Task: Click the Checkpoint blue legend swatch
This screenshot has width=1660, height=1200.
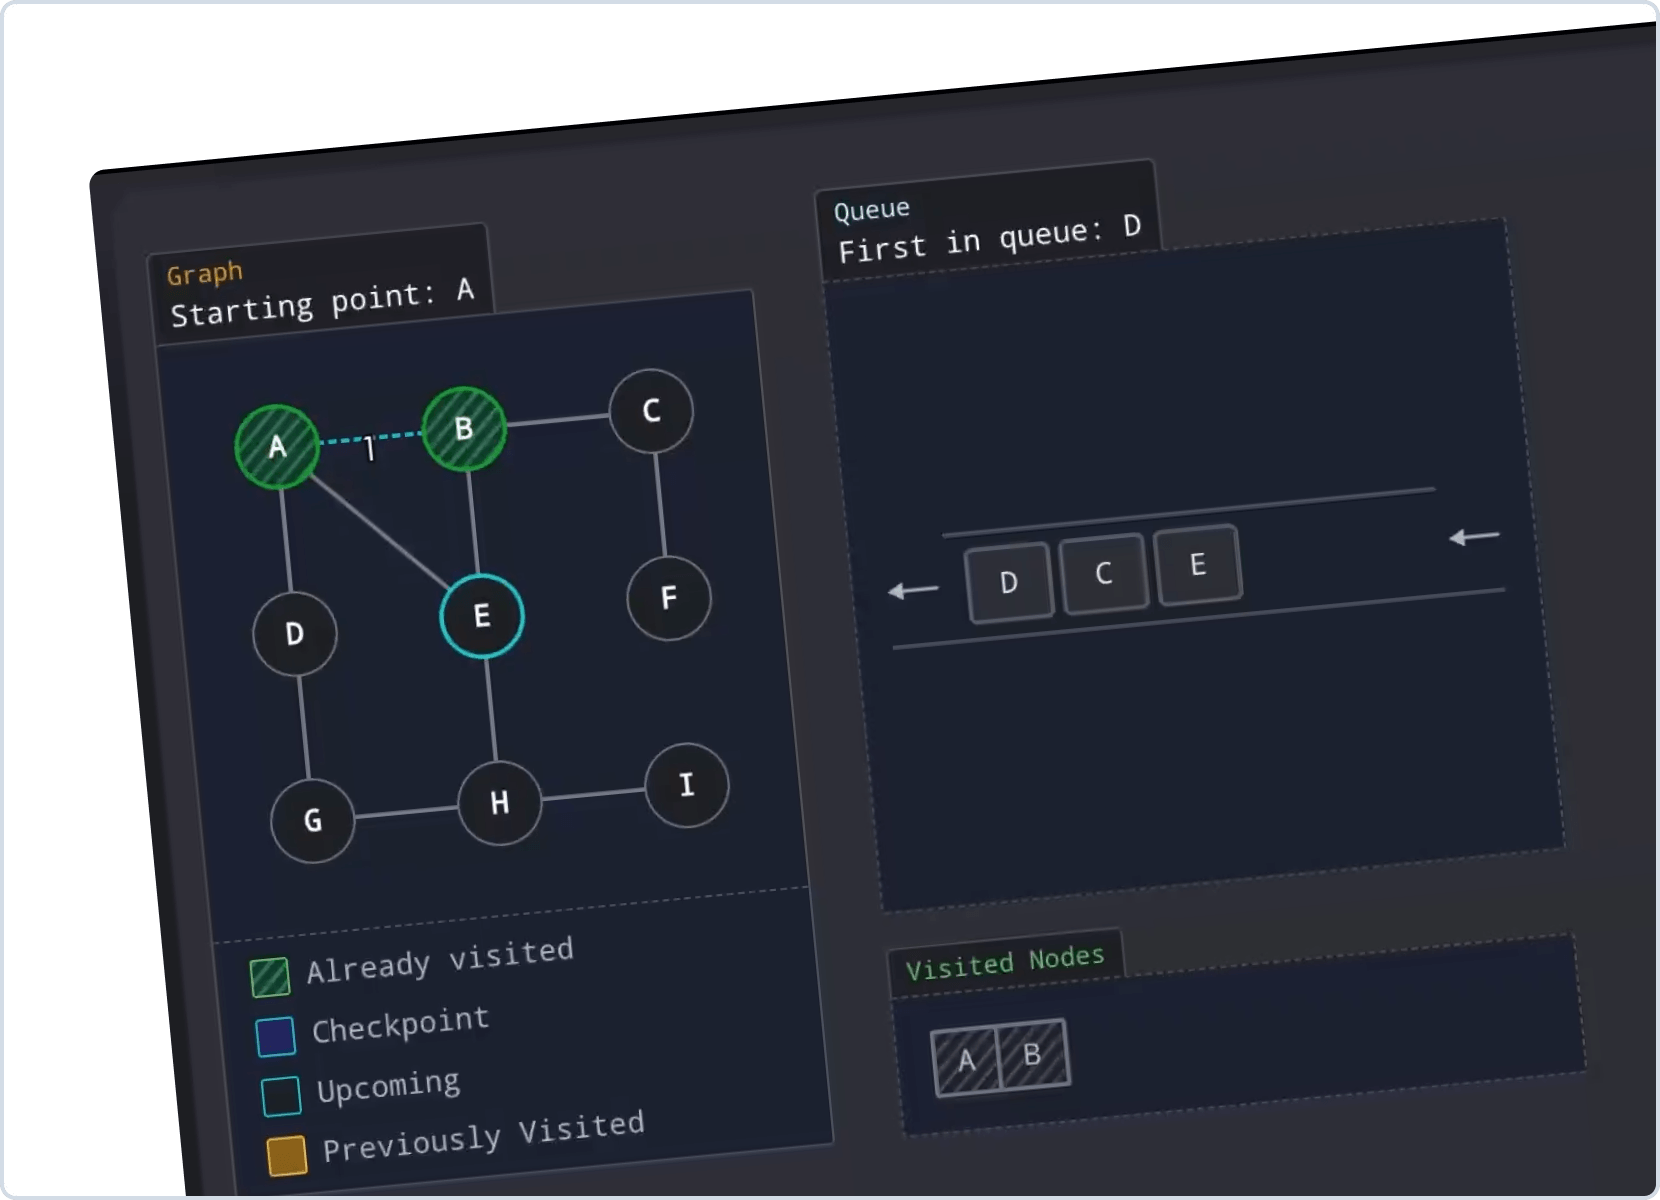Action: point(276,1036)
